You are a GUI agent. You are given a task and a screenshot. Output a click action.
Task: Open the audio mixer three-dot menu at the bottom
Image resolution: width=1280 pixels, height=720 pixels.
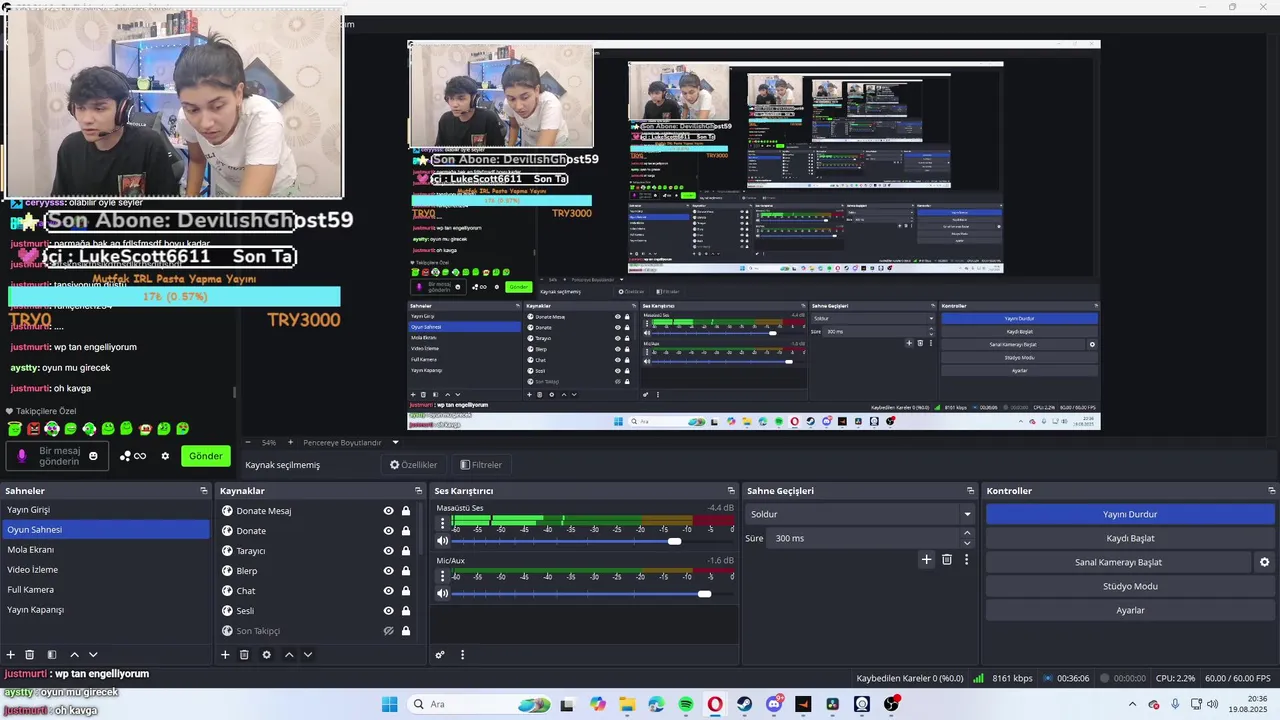tap(462, 655)
